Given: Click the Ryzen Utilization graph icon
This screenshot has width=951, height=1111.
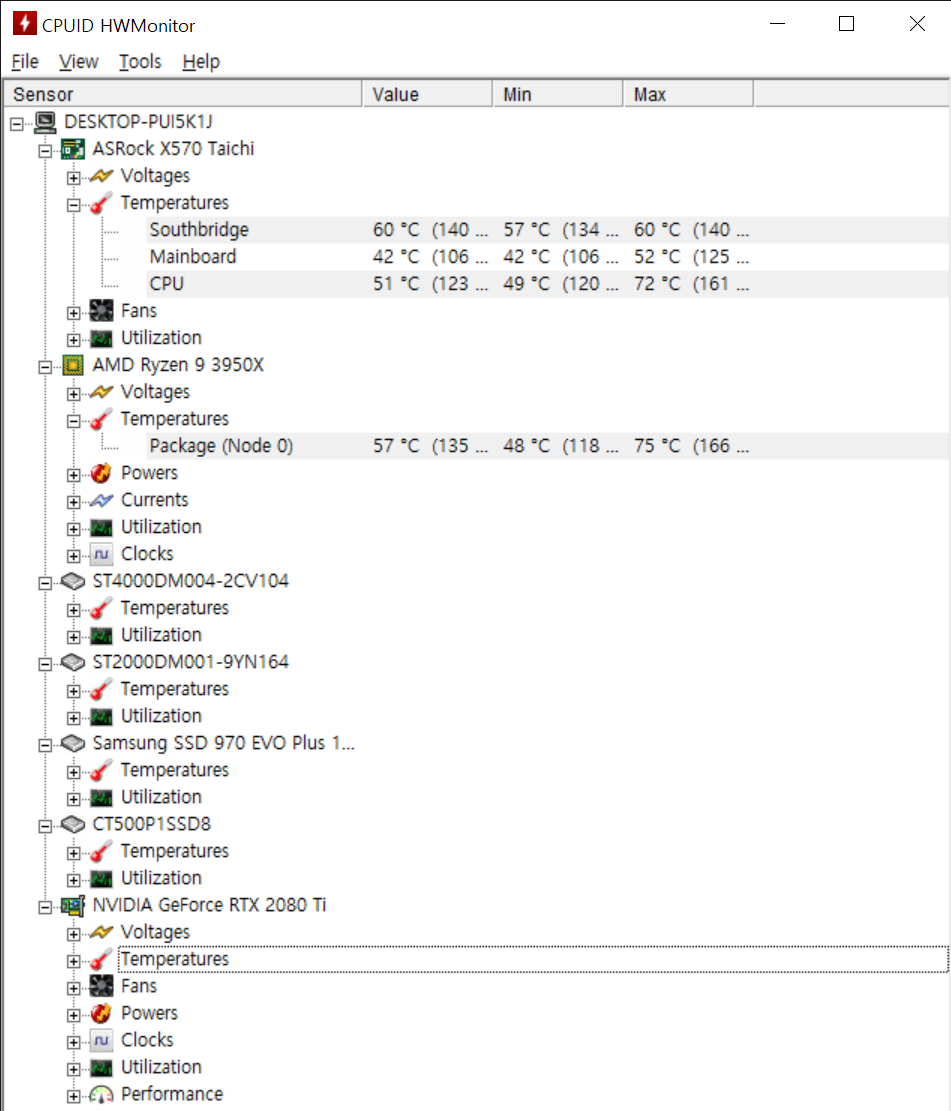Looking at the screenshot, I should point(101,528).
